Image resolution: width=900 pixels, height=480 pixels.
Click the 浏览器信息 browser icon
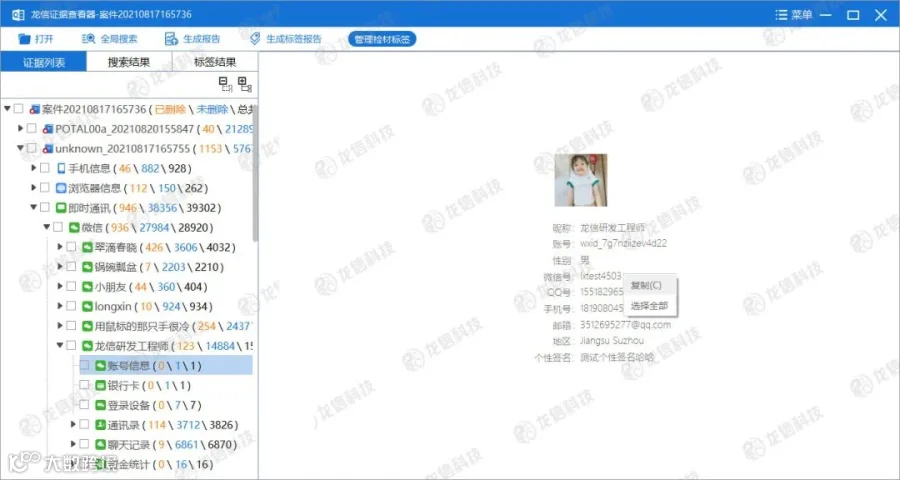[61, 188]
